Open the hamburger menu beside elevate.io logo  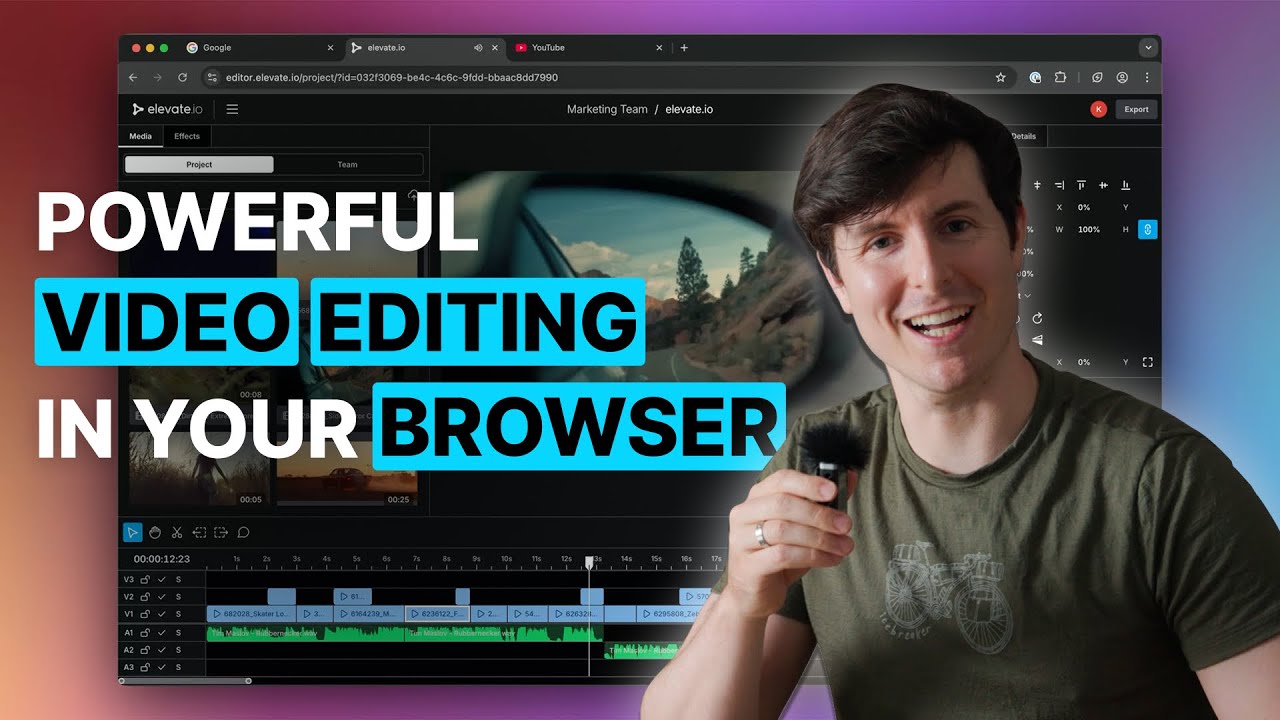click(x=232, y=109)
